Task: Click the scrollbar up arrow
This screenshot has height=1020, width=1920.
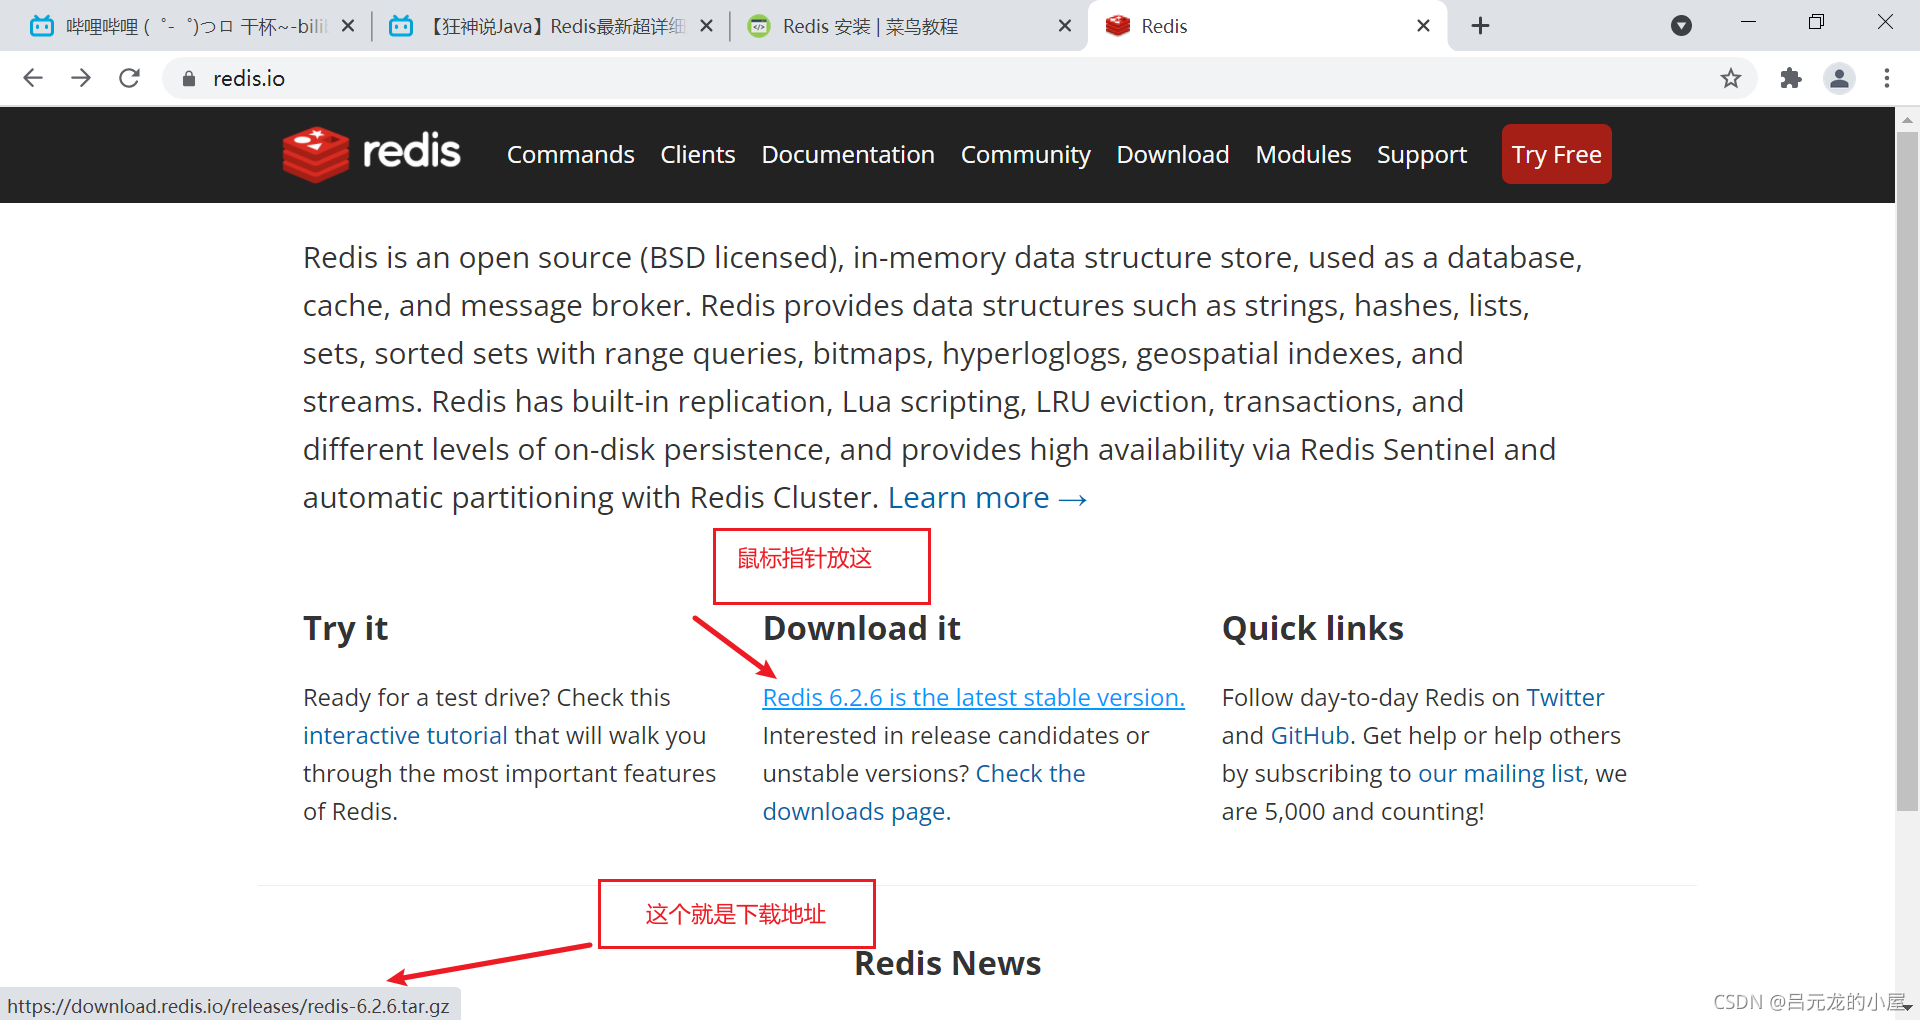Action: tap(1907, 119)
